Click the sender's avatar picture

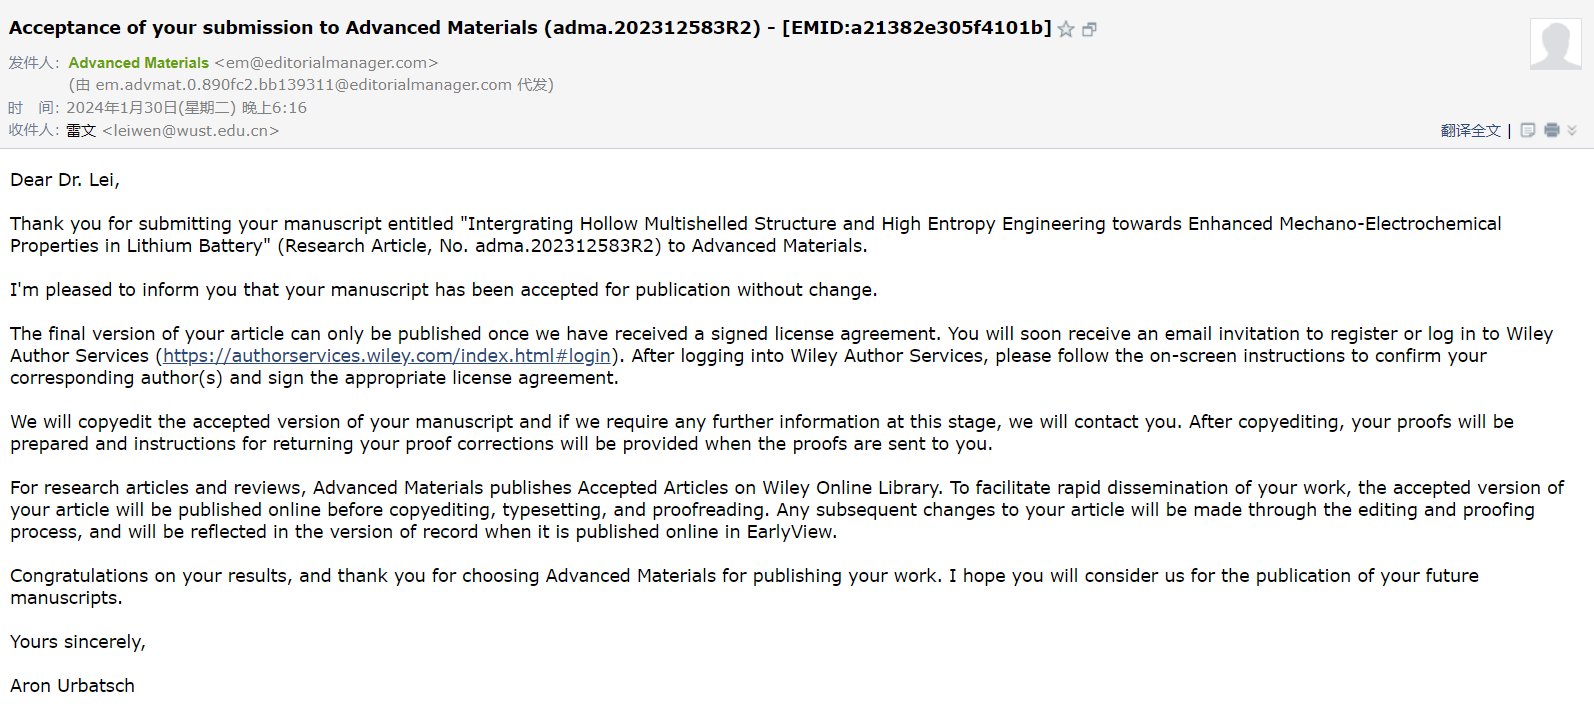[x=1556, y=44]
